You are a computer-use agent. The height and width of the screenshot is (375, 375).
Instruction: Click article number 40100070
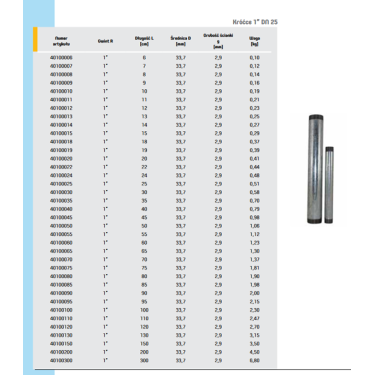coord(61,259)
